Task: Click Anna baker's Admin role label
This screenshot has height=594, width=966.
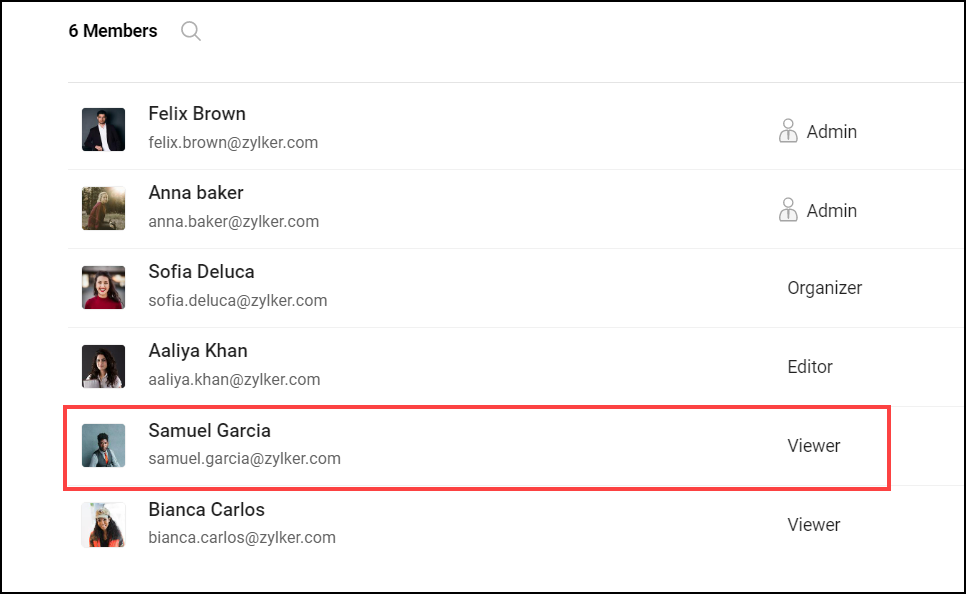Action: point(832,211)
